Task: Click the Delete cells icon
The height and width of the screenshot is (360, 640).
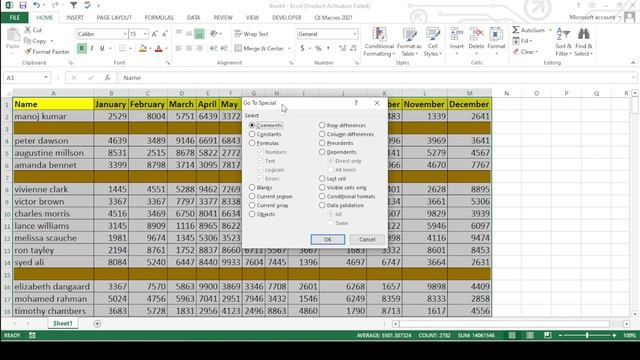Action: pyautogui.click(x=476, y=34)
